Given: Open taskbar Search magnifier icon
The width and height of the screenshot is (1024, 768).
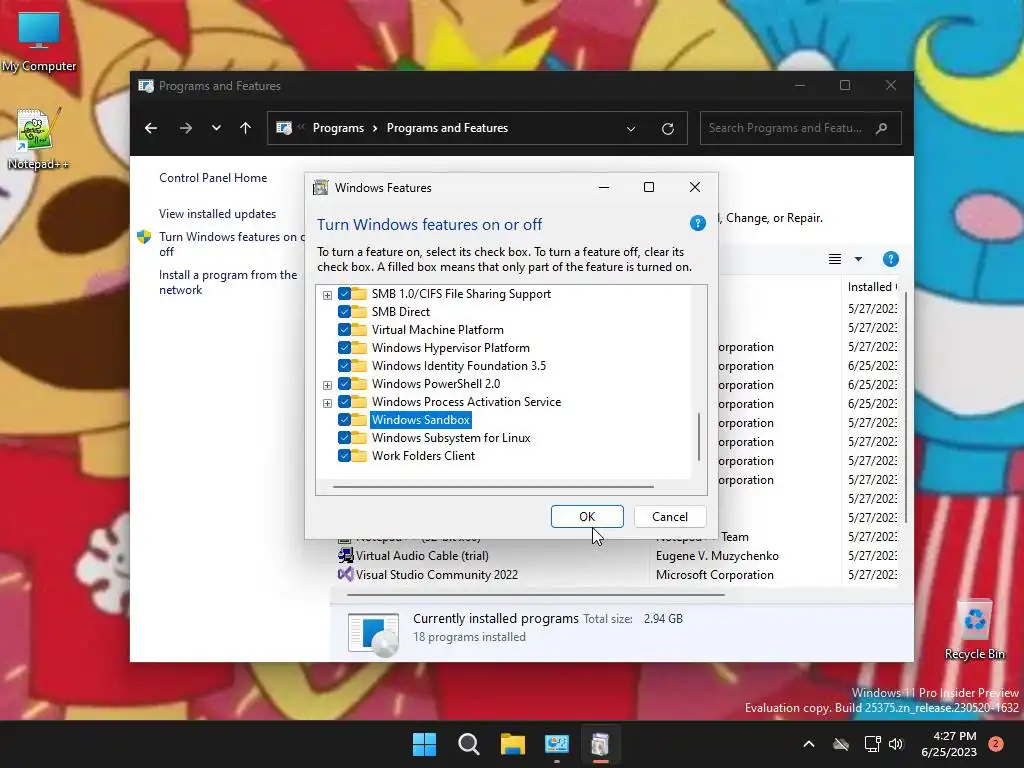Looking at the screenshot, I should tap(468, 744).
